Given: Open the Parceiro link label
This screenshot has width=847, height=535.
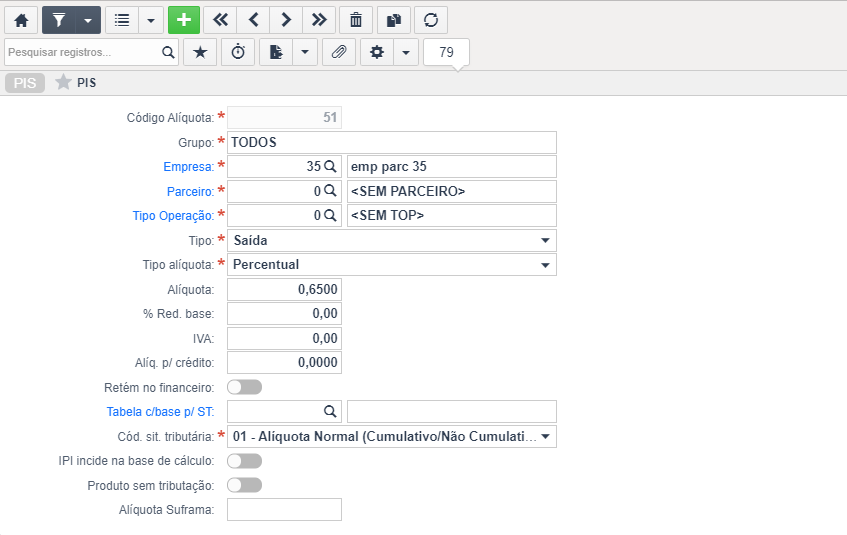Looking at the screenshot, I should click(190, 191).
